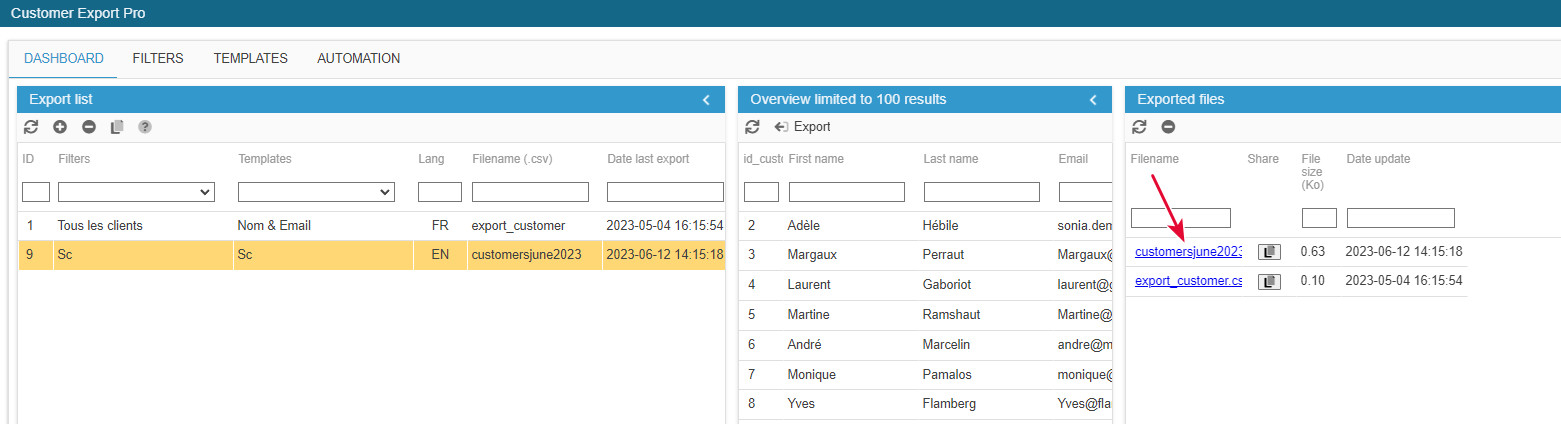Refresh the Export list panel
The image size is (1561, 424).
31,127
